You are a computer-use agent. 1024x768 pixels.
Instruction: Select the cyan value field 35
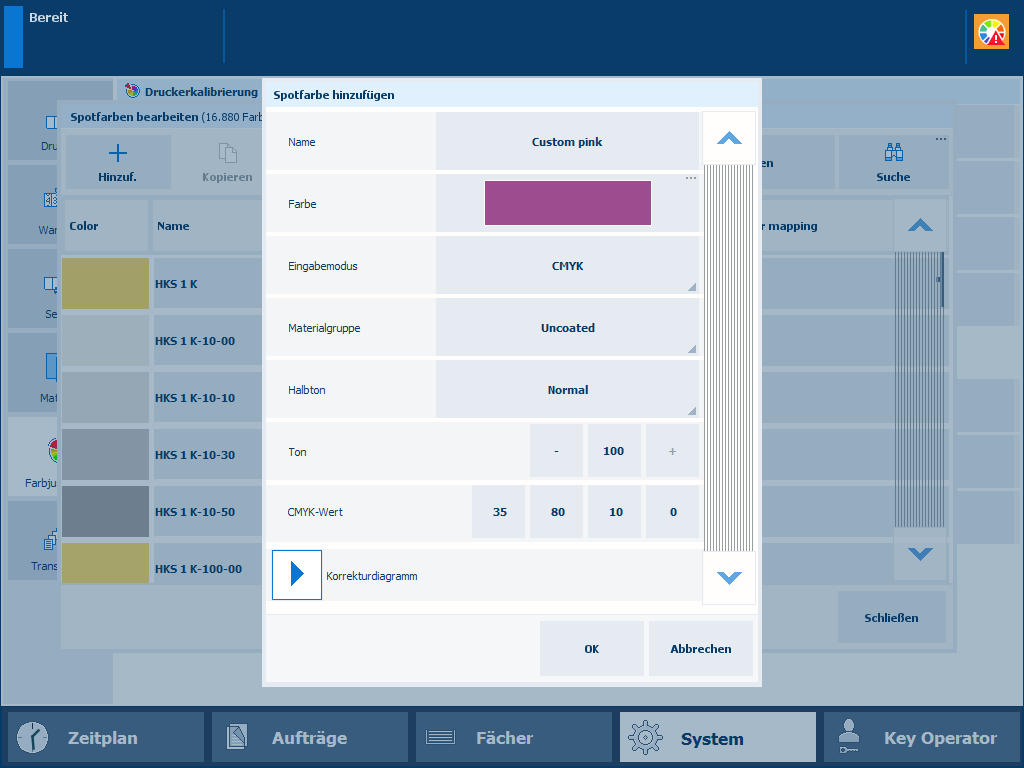coord(499,512)
